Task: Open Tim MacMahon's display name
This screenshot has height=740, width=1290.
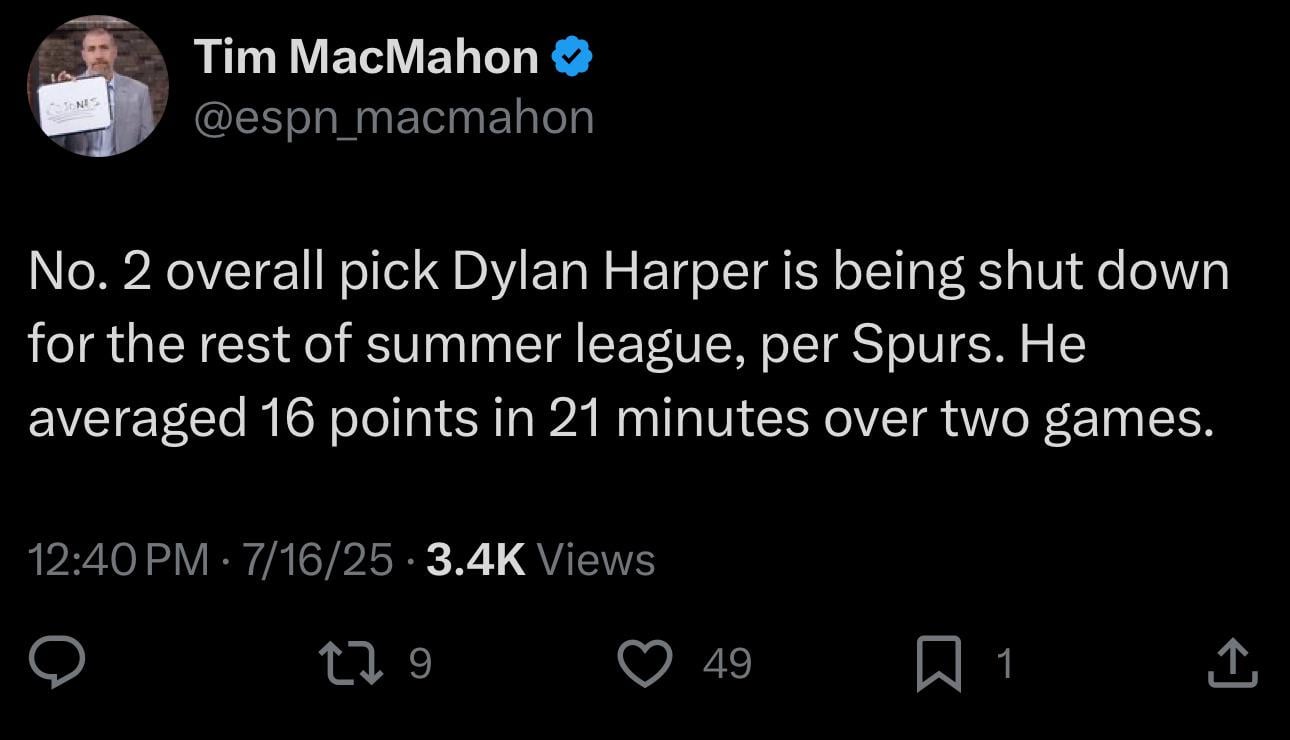Action: click(364, 55)
